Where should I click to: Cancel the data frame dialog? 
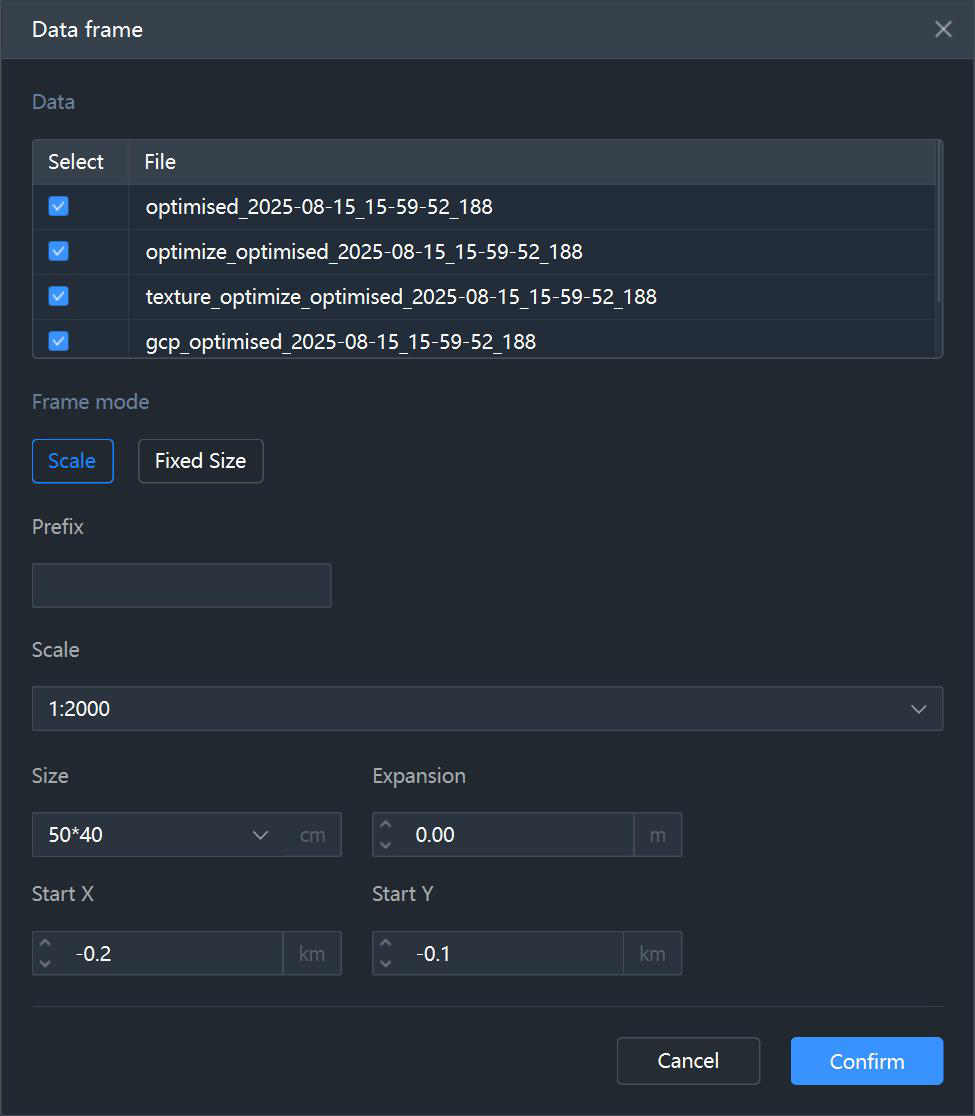(x=688, y=1061)
